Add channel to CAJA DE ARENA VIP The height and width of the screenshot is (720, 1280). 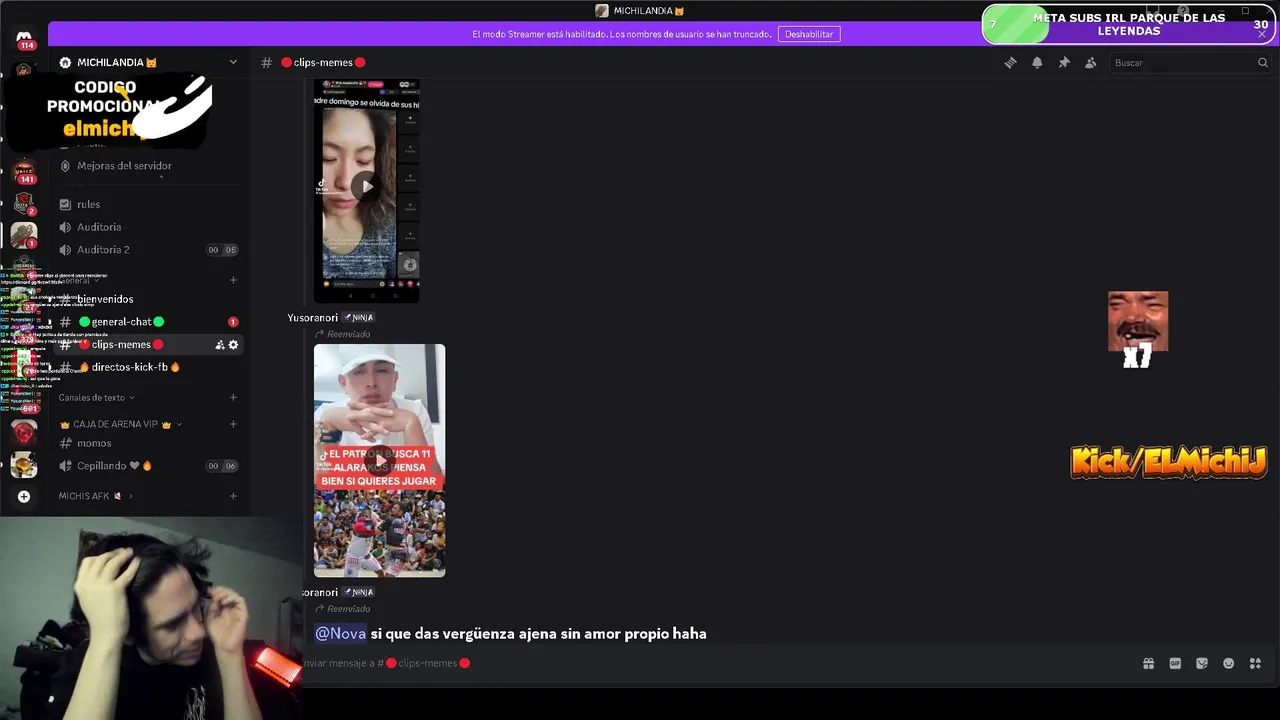233,424
